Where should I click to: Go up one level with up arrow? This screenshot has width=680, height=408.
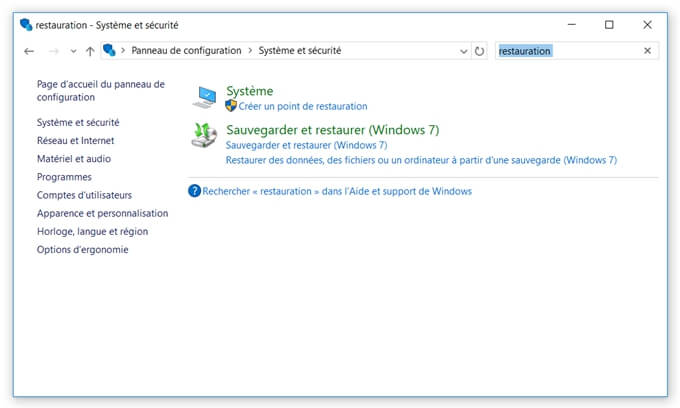[90, 51]
